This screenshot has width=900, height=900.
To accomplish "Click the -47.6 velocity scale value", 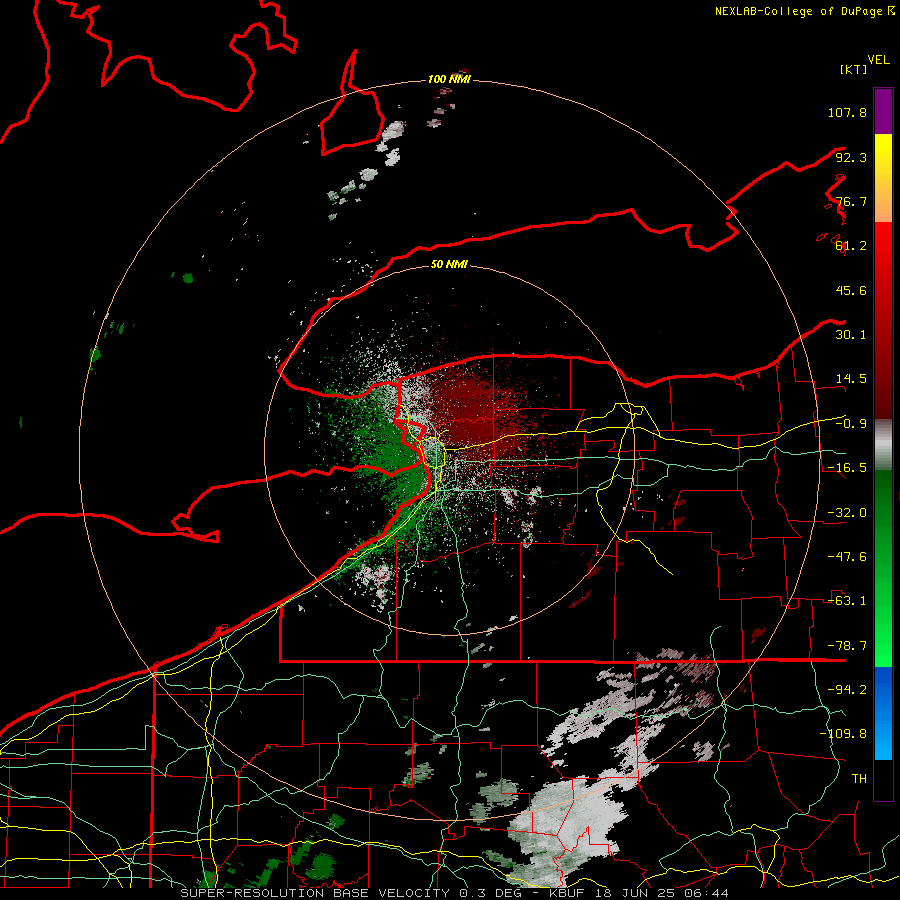I will click(847, 557).
